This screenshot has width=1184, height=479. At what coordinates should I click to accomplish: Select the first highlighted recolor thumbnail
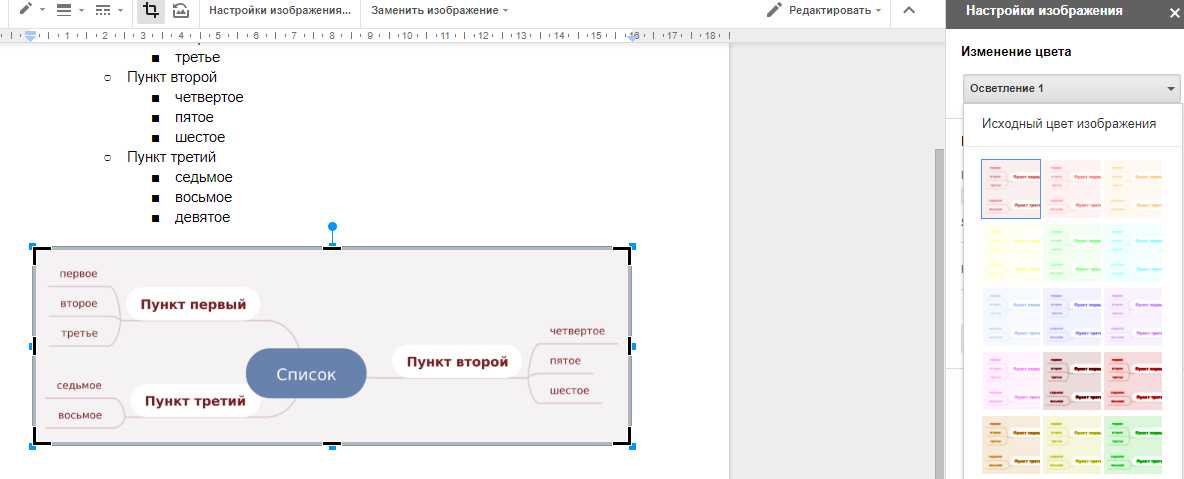1011,188
